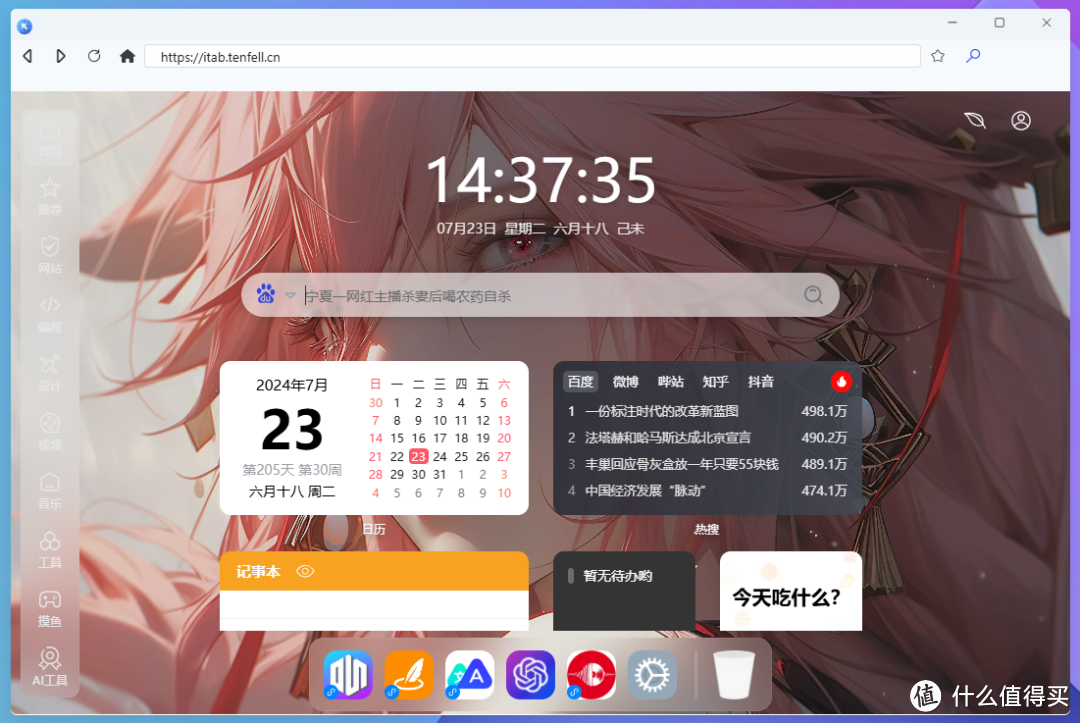Open the settings gear in the dock
The height and width of the screenshot is (723, 1080).
[x=652, y=675]
